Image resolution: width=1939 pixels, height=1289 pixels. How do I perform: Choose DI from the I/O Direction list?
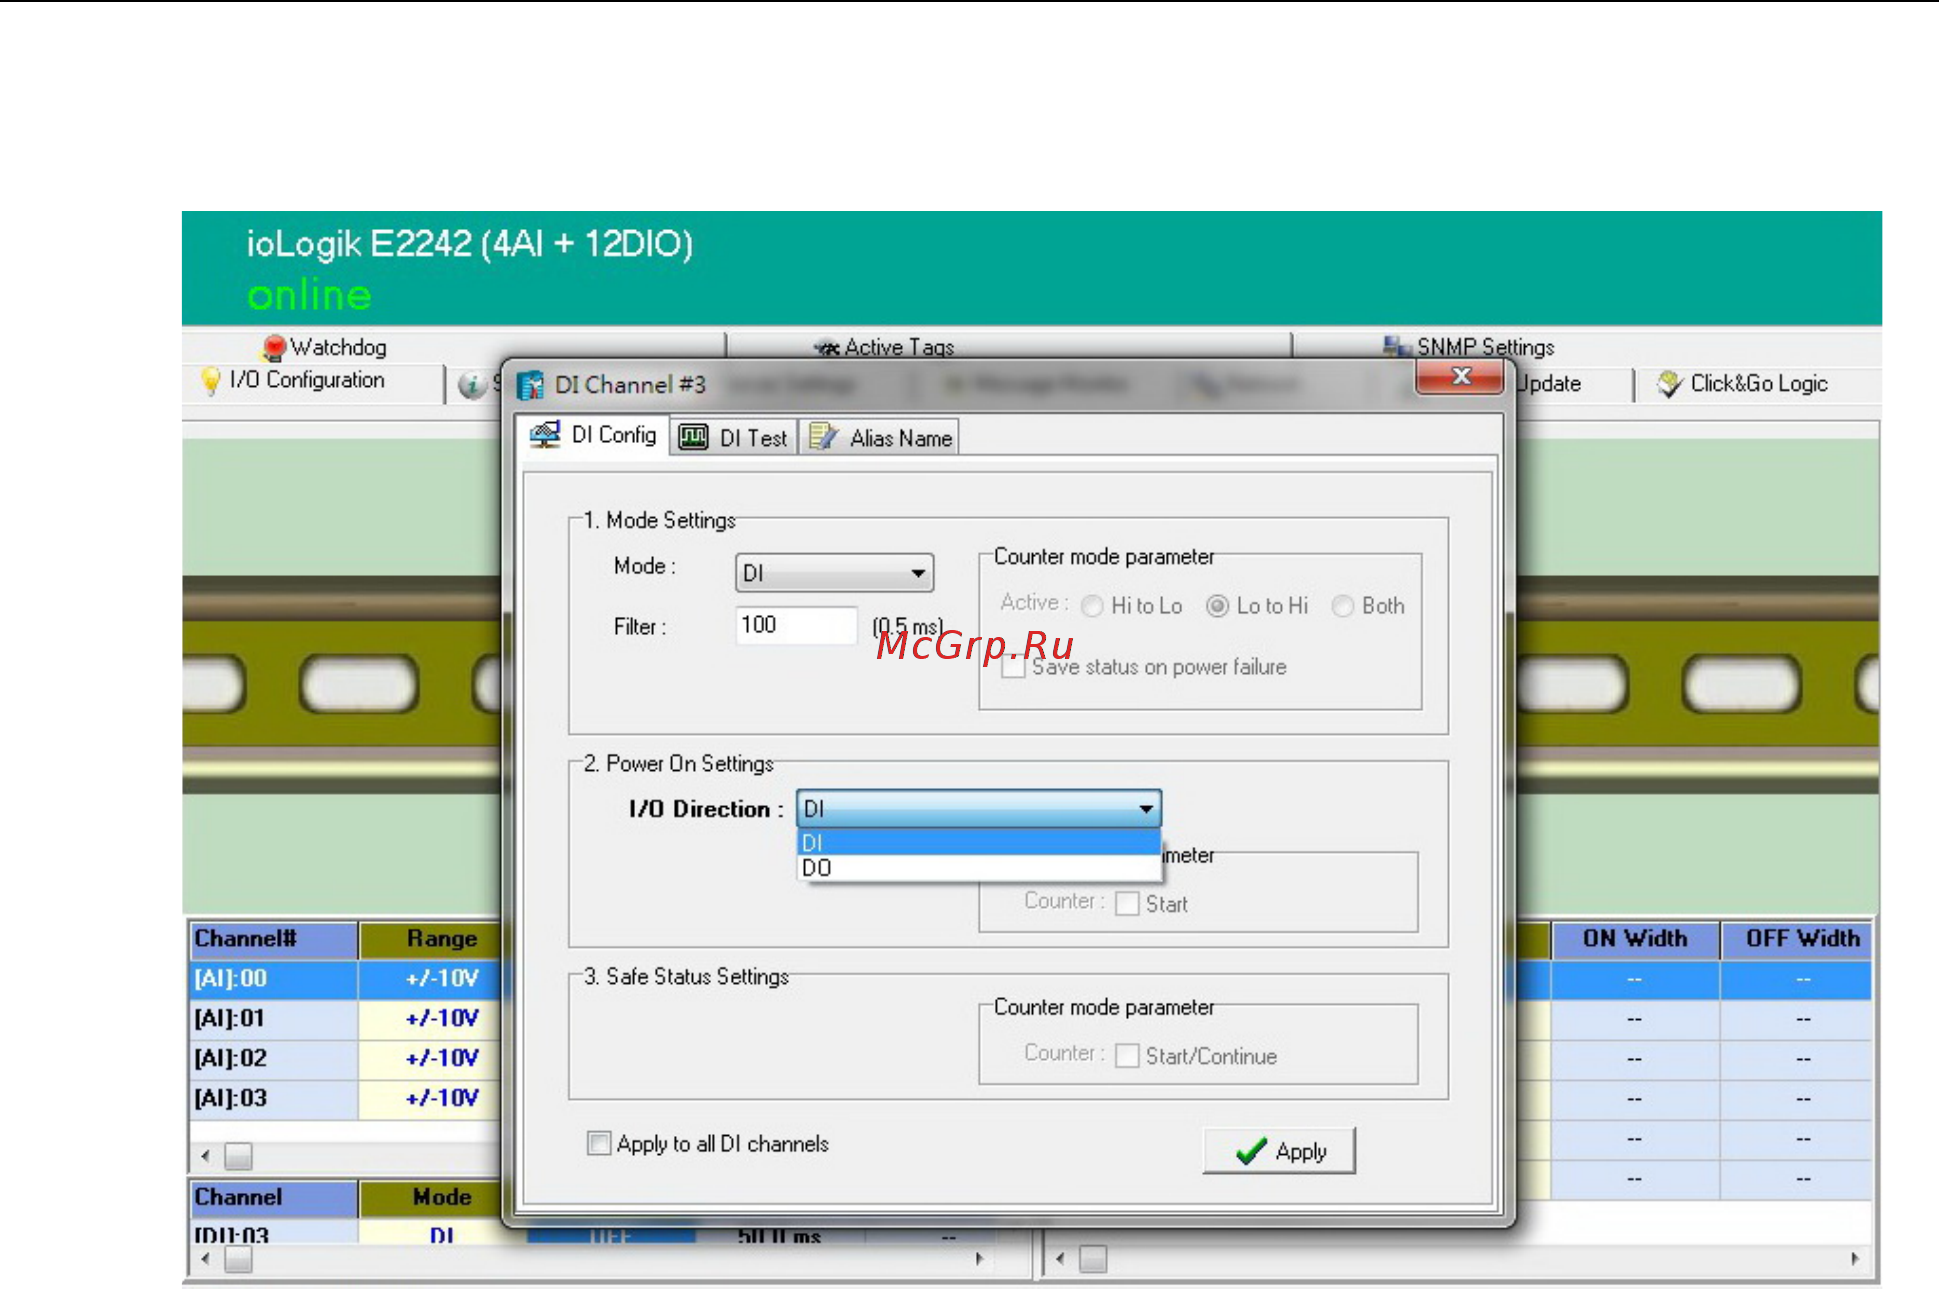pos(978,843)
